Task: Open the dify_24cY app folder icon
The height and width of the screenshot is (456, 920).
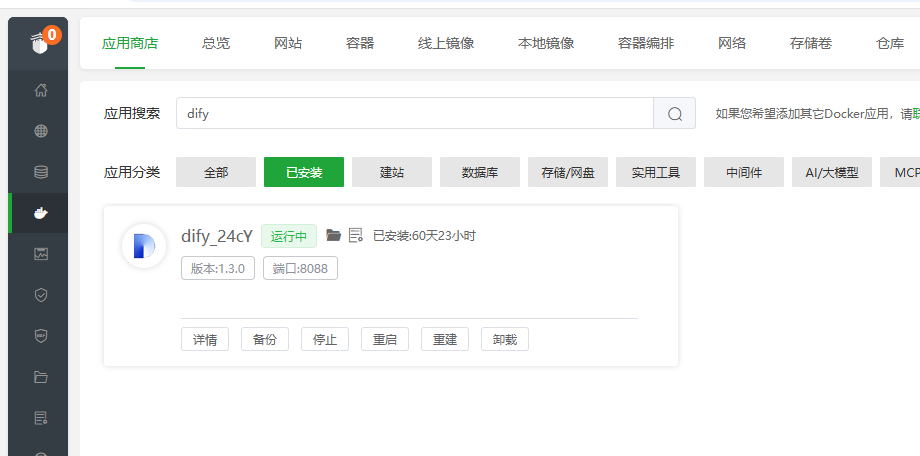Action: (334, 235)
